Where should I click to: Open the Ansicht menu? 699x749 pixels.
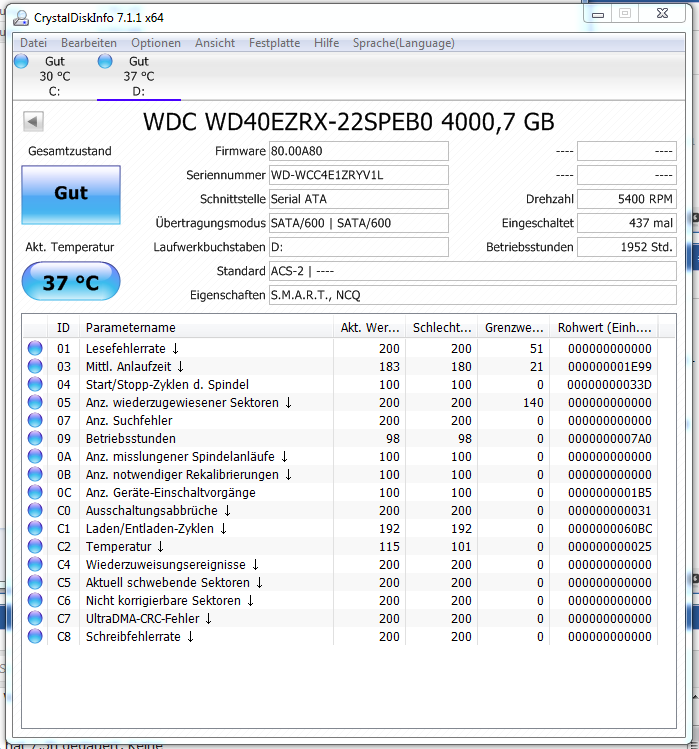[x=215, y=43]
